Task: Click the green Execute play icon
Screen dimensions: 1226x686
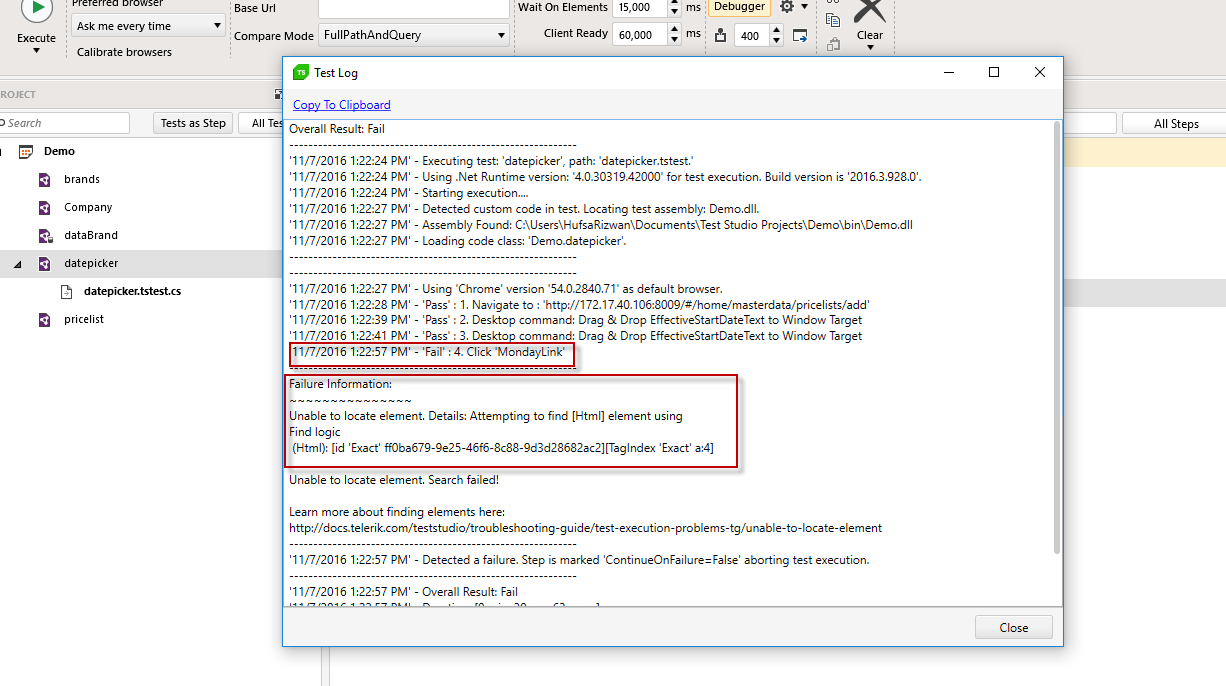Action: (x=37, y=9)
